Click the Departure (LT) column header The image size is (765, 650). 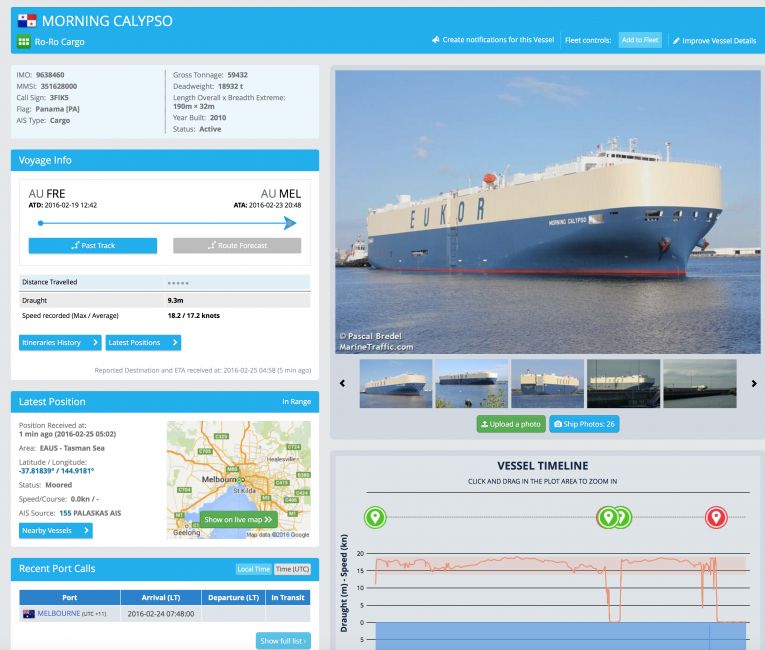click(x=233, y=597)
